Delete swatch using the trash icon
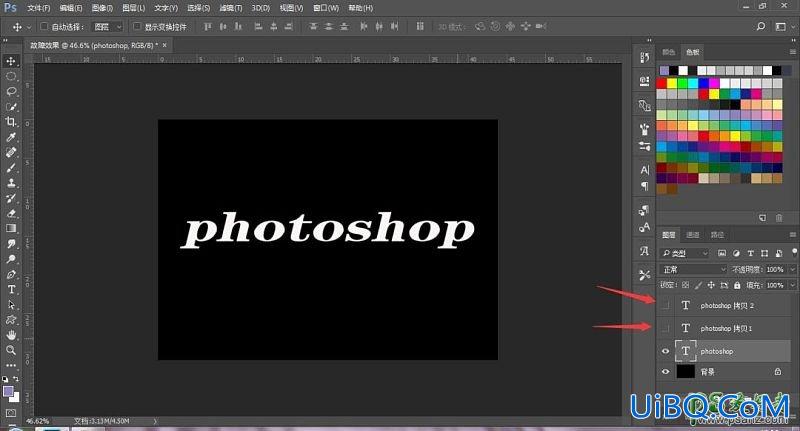The width and height of the screenshot is (800, 431). point(779,218)
